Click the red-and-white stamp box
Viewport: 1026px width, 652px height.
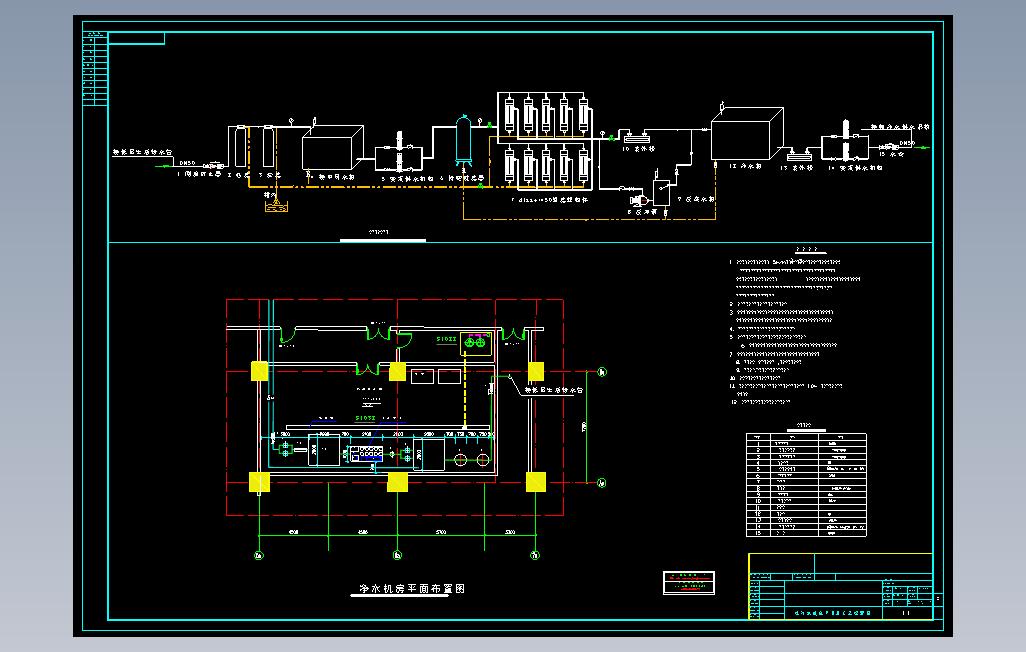click(689, 583)
